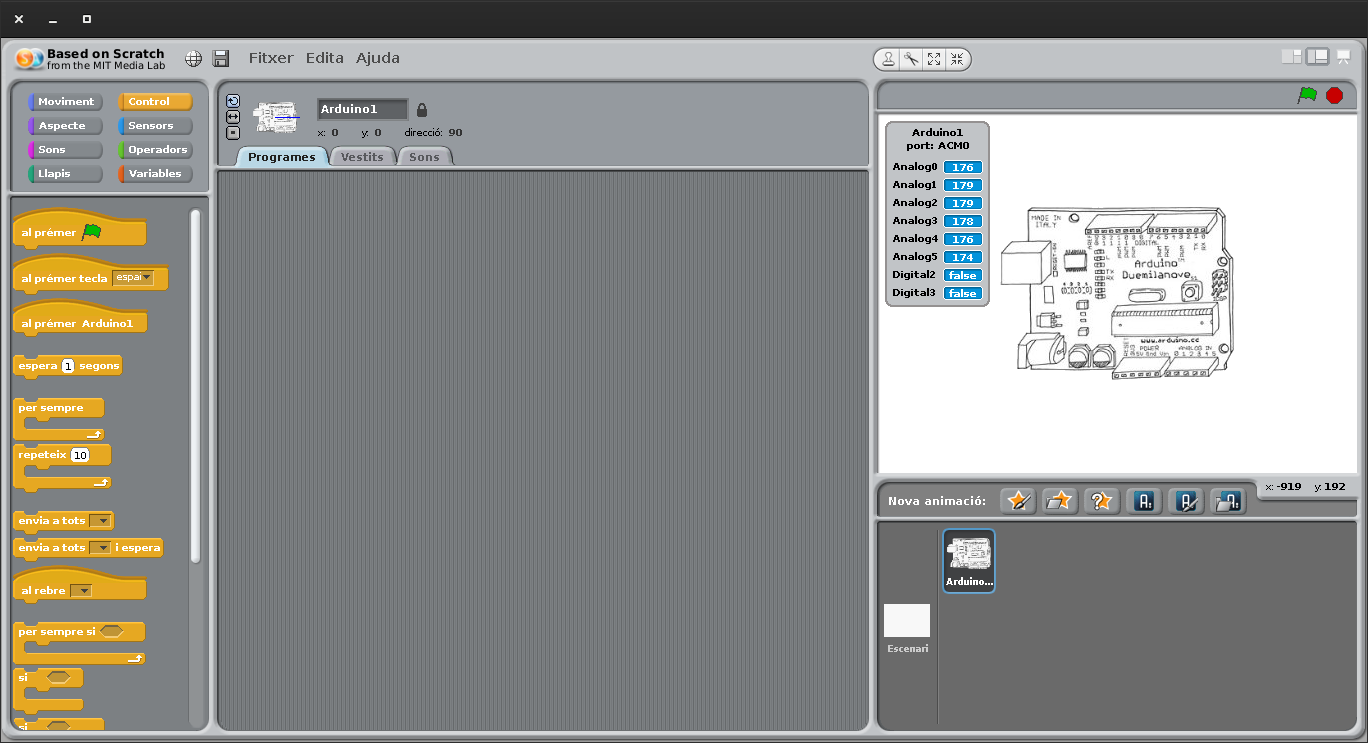This screenshot has width=1368, height=743.
Task: Open the Edita menu
Action: pyautogui.click(x=325, y=58)
